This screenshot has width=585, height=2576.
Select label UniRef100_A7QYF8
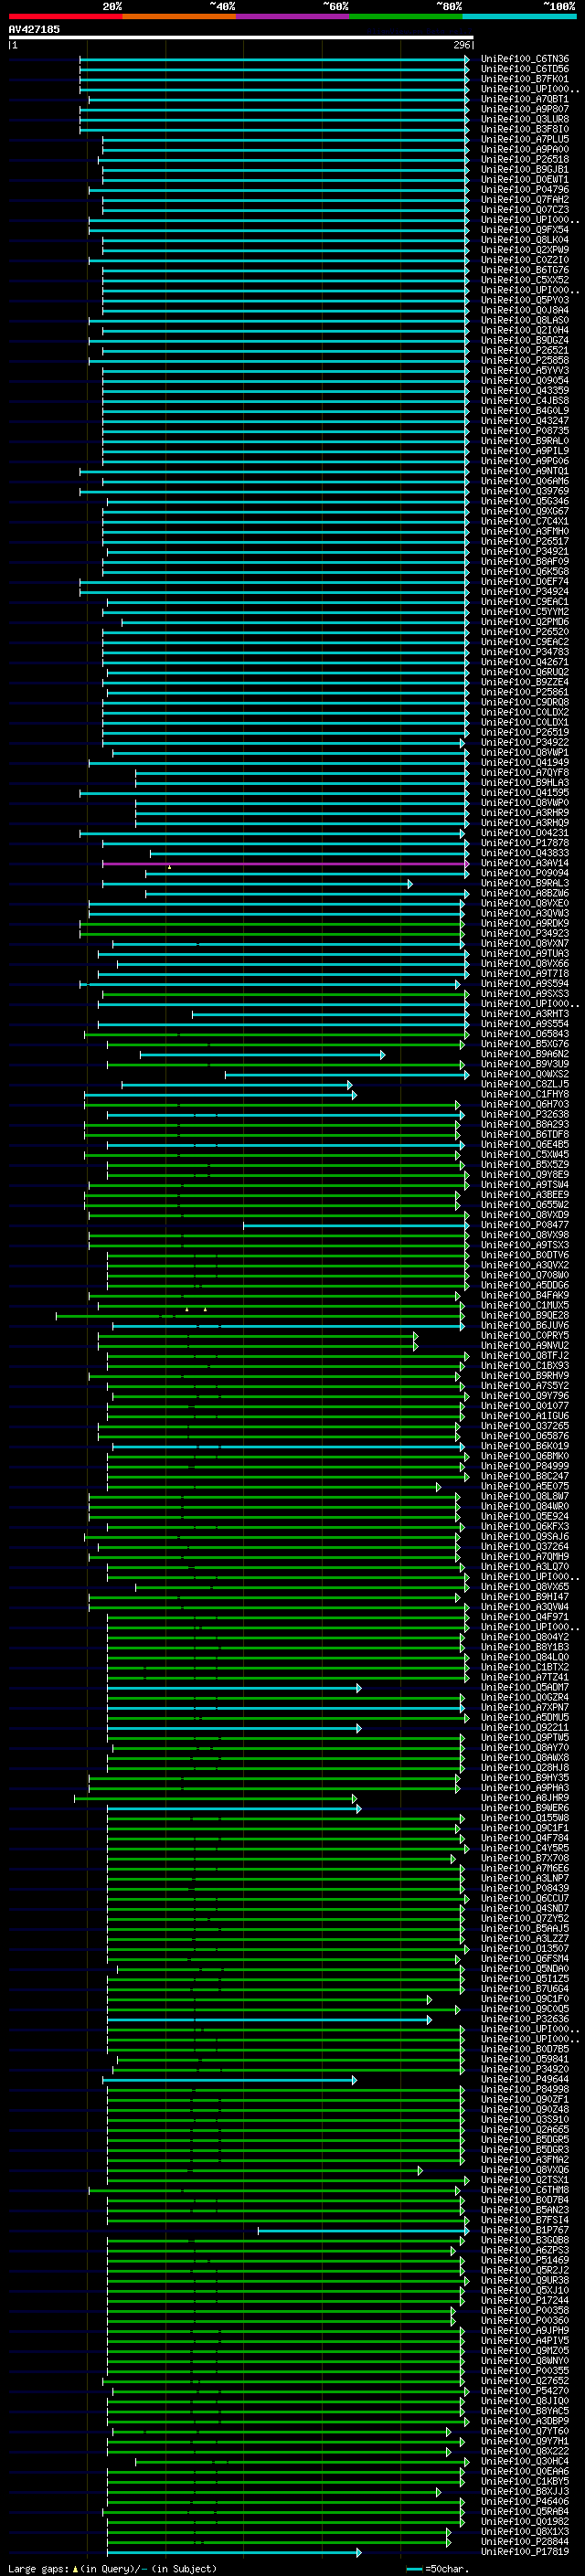click(525, 773)
